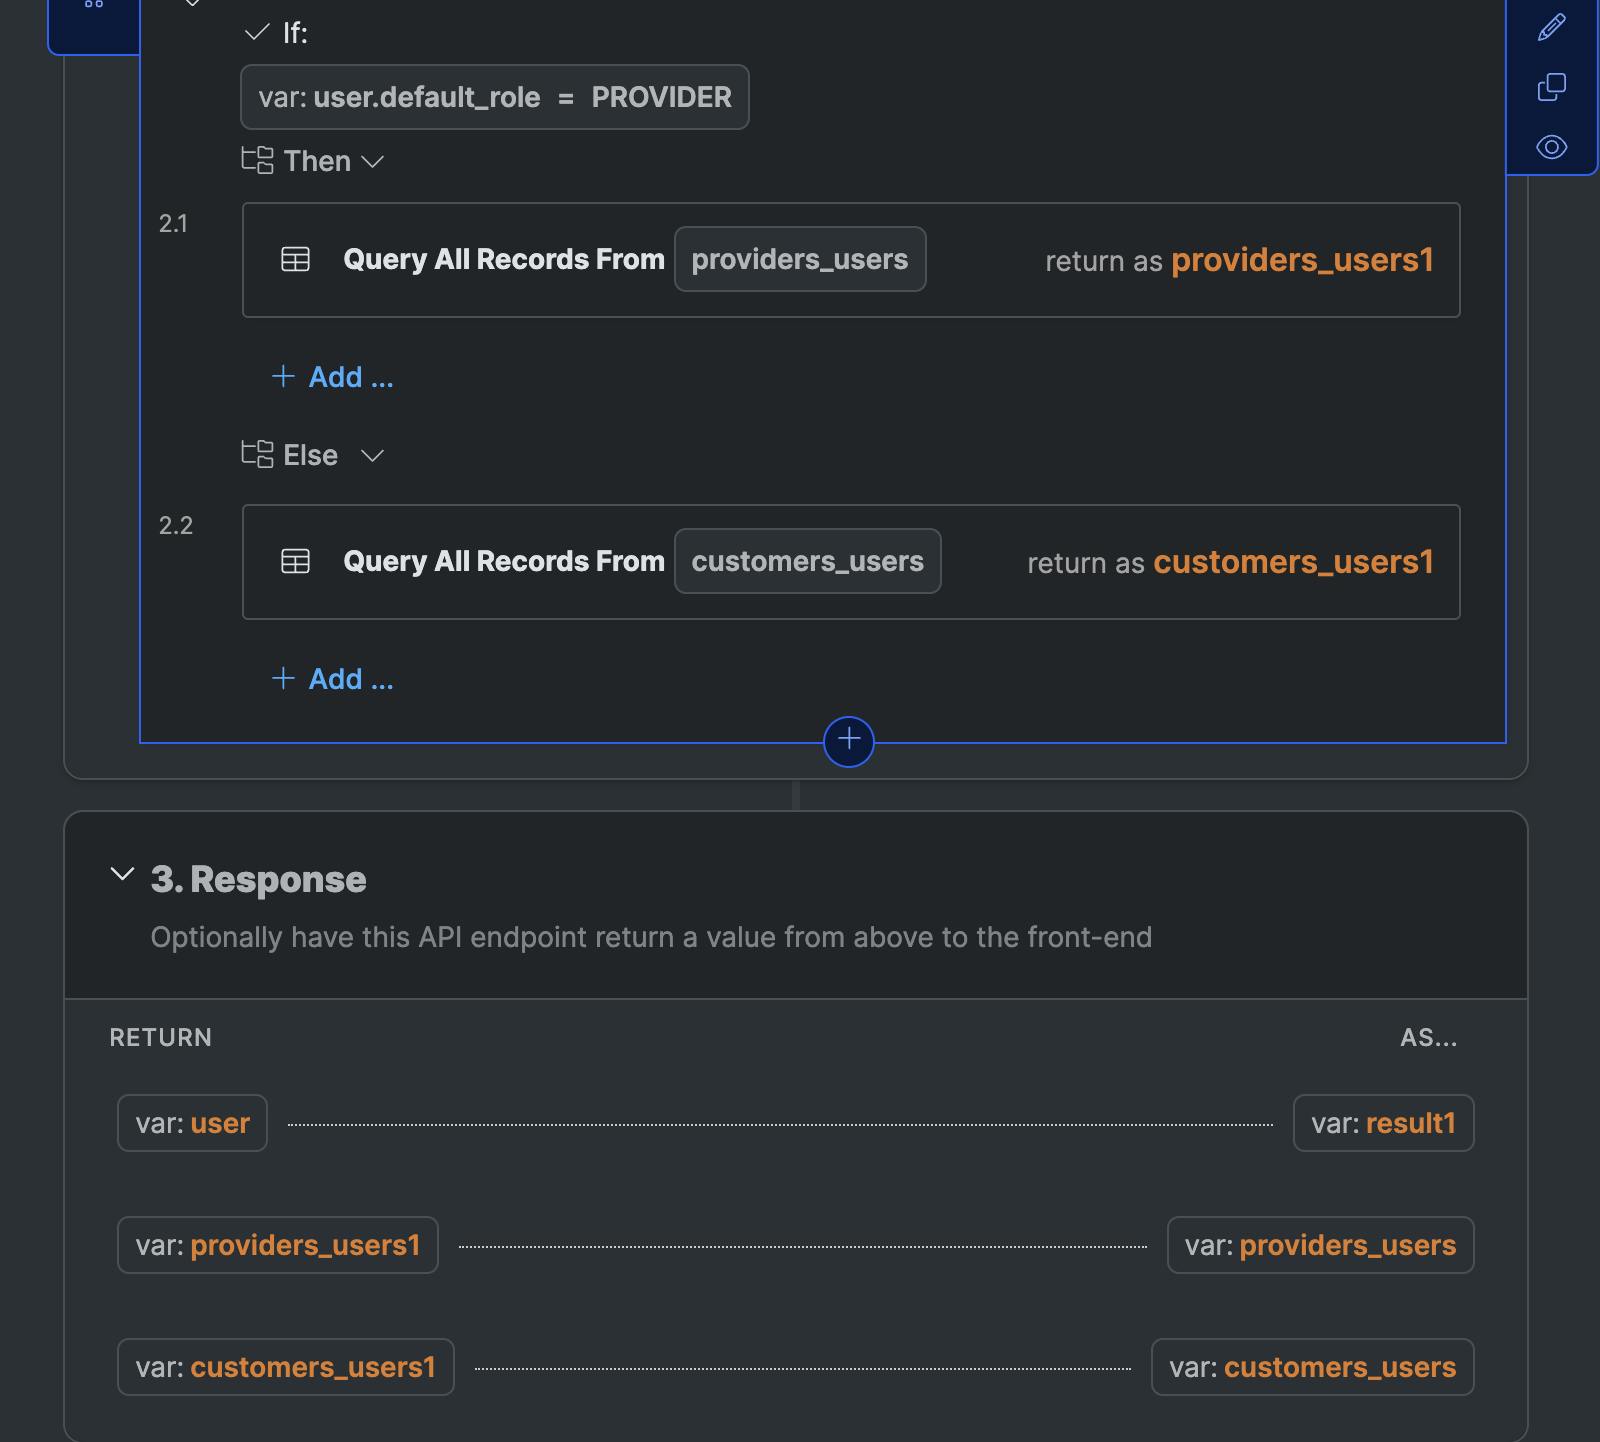This screenshot has width=1600, height=1442.
Task: Click the Else branch tree icon
Action: click(257, 454)
